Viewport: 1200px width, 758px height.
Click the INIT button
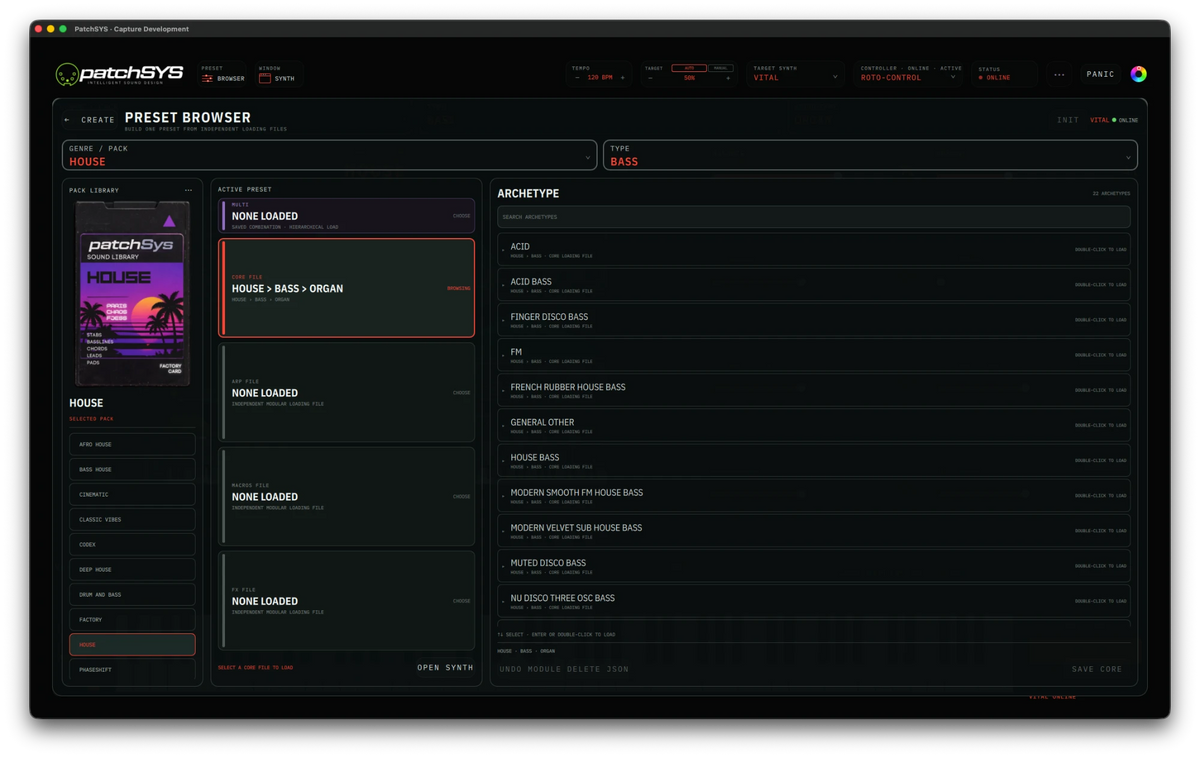coord(1068,120)
